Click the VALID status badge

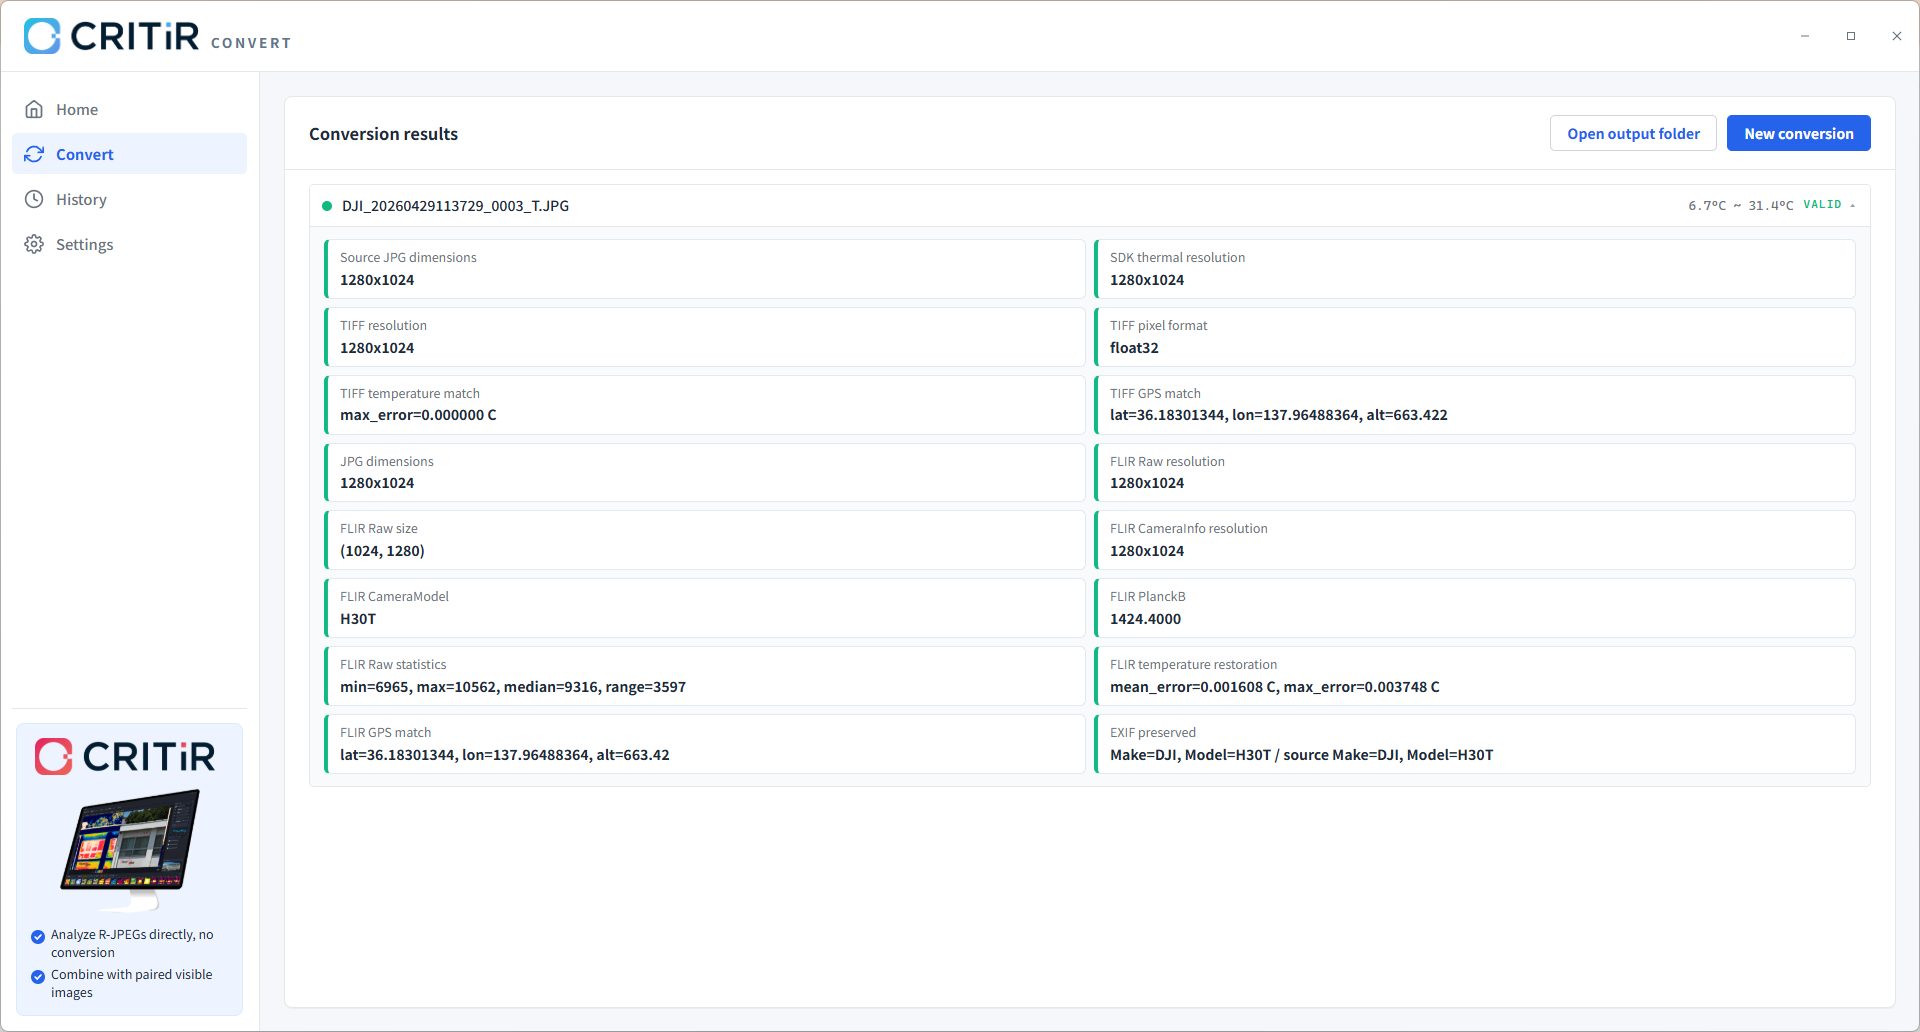point(1822,205)
